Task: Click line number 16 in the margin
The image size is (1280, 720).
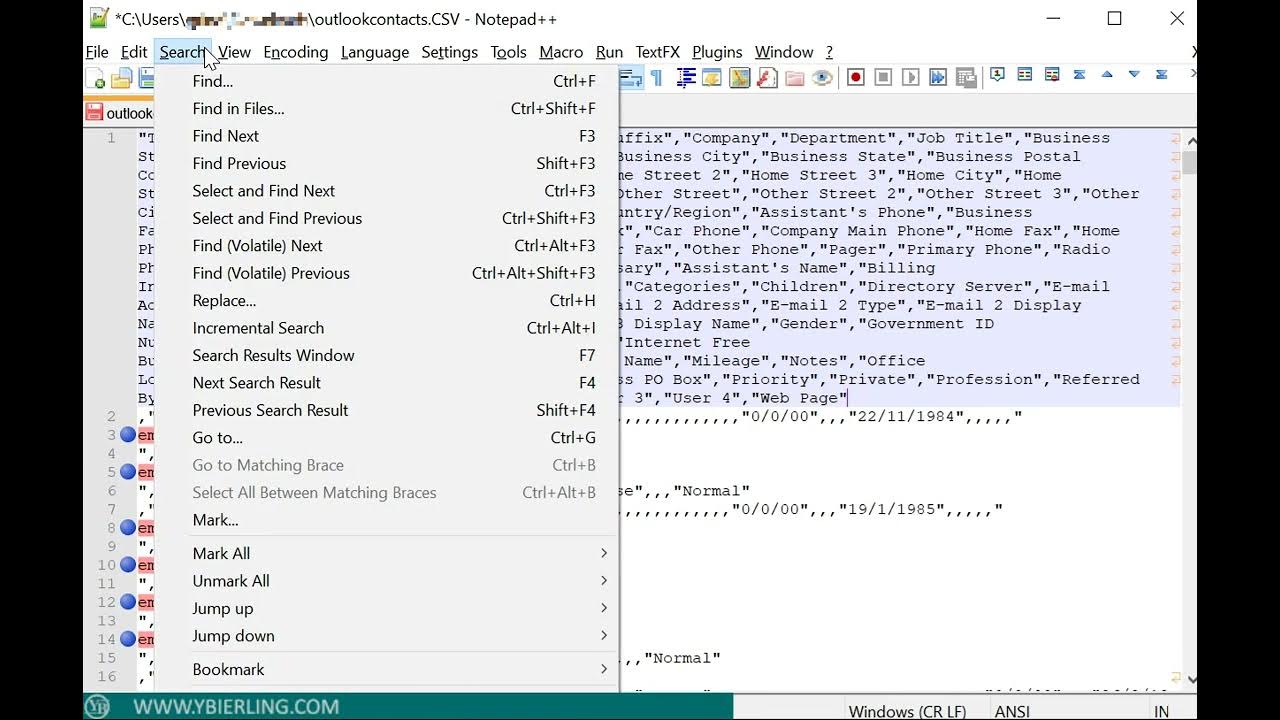Action: pyautogui.click(x=107, y=677)
